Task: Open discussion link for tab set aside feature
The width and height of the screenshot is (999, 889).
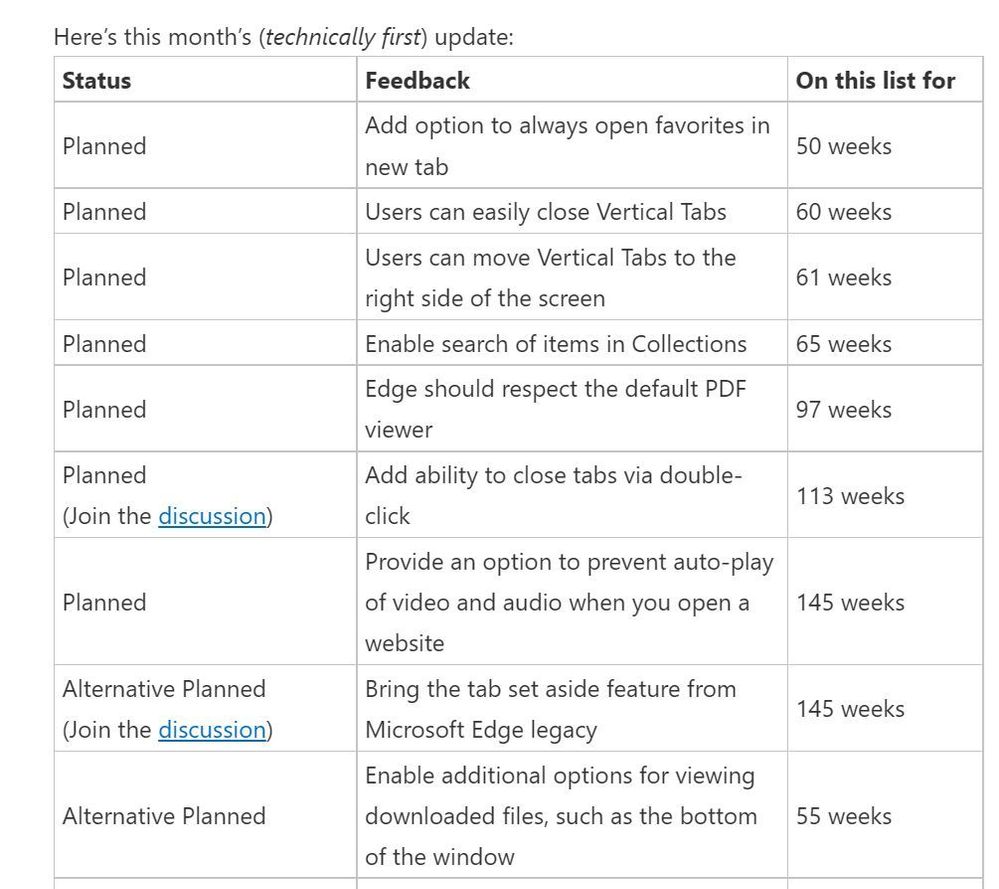Action: point(212,730)
